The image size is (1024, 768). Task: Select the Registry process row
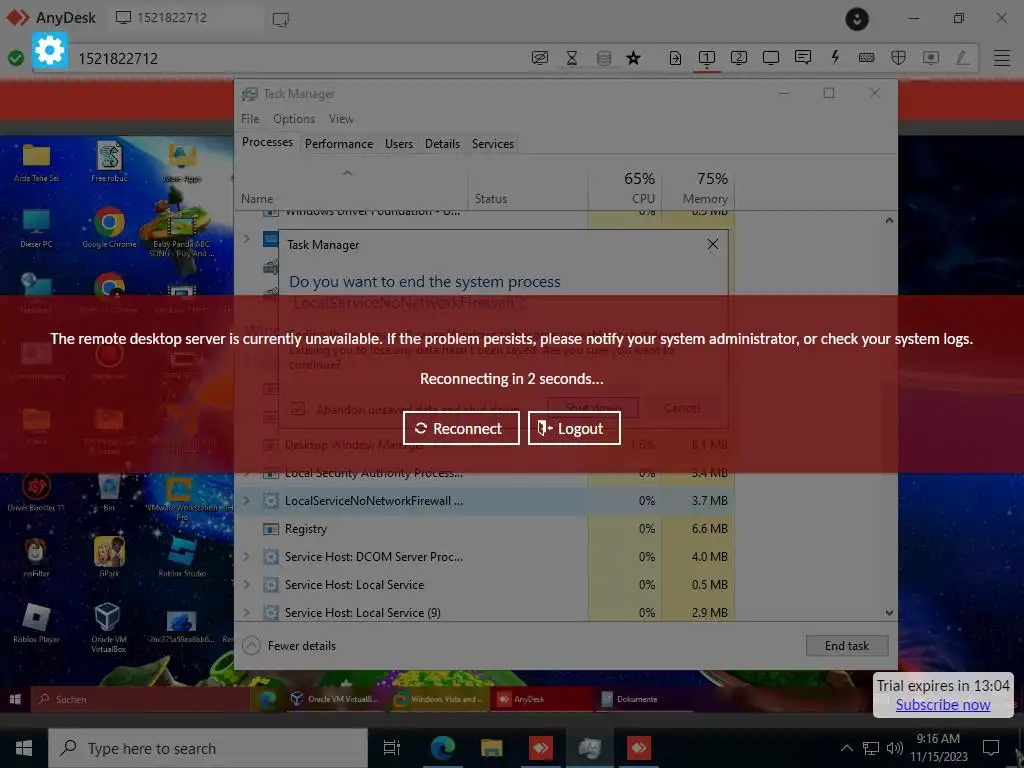485,529
